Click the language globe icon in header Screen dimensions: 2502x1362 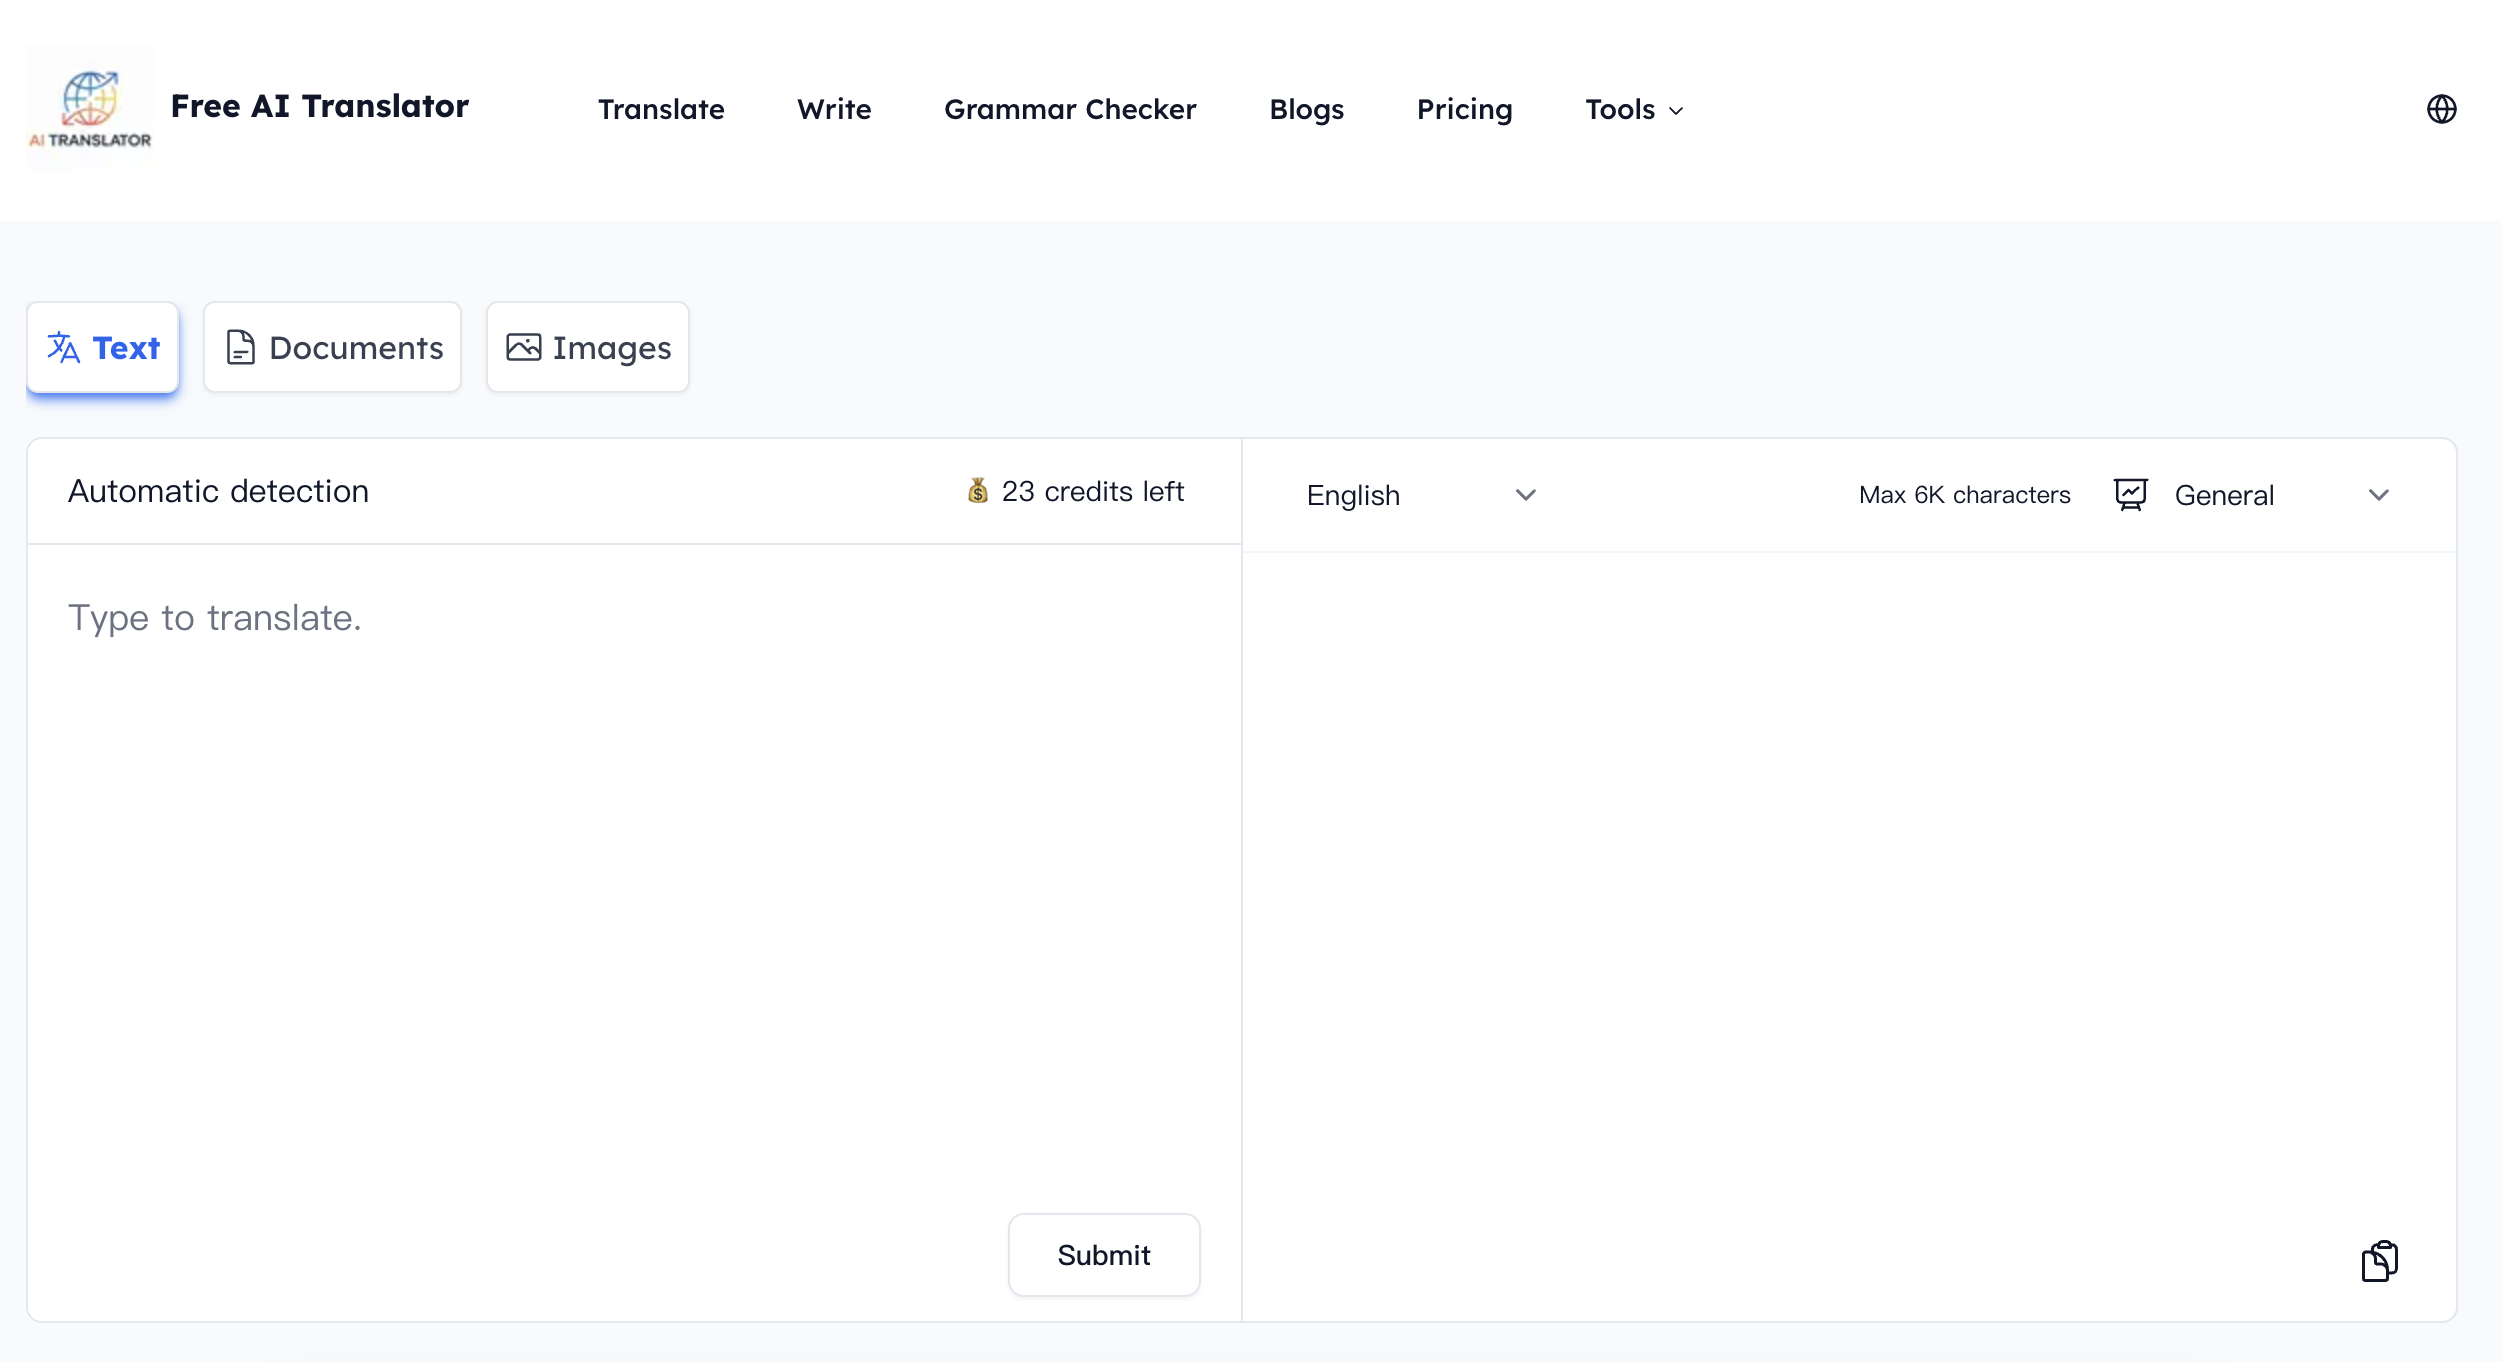(2441, 109)
